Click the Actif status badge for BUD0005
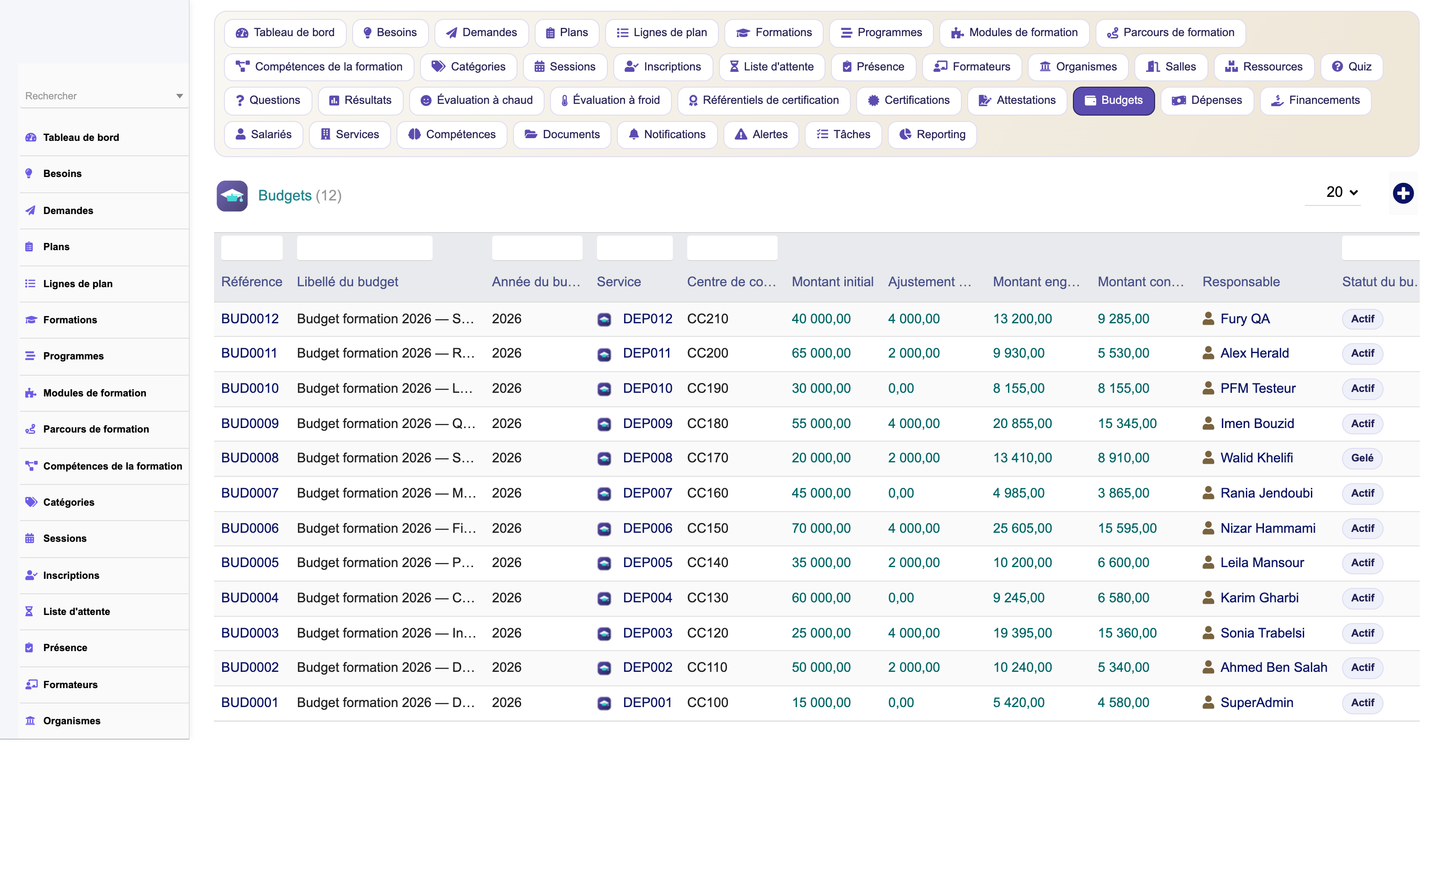 (1362, 563)
